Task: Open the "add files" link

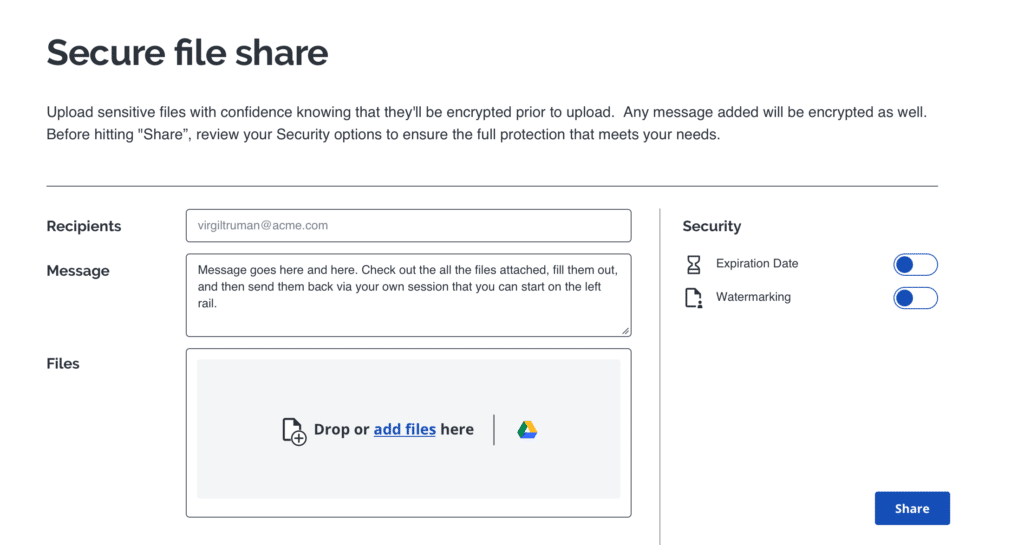Action: 404,429
